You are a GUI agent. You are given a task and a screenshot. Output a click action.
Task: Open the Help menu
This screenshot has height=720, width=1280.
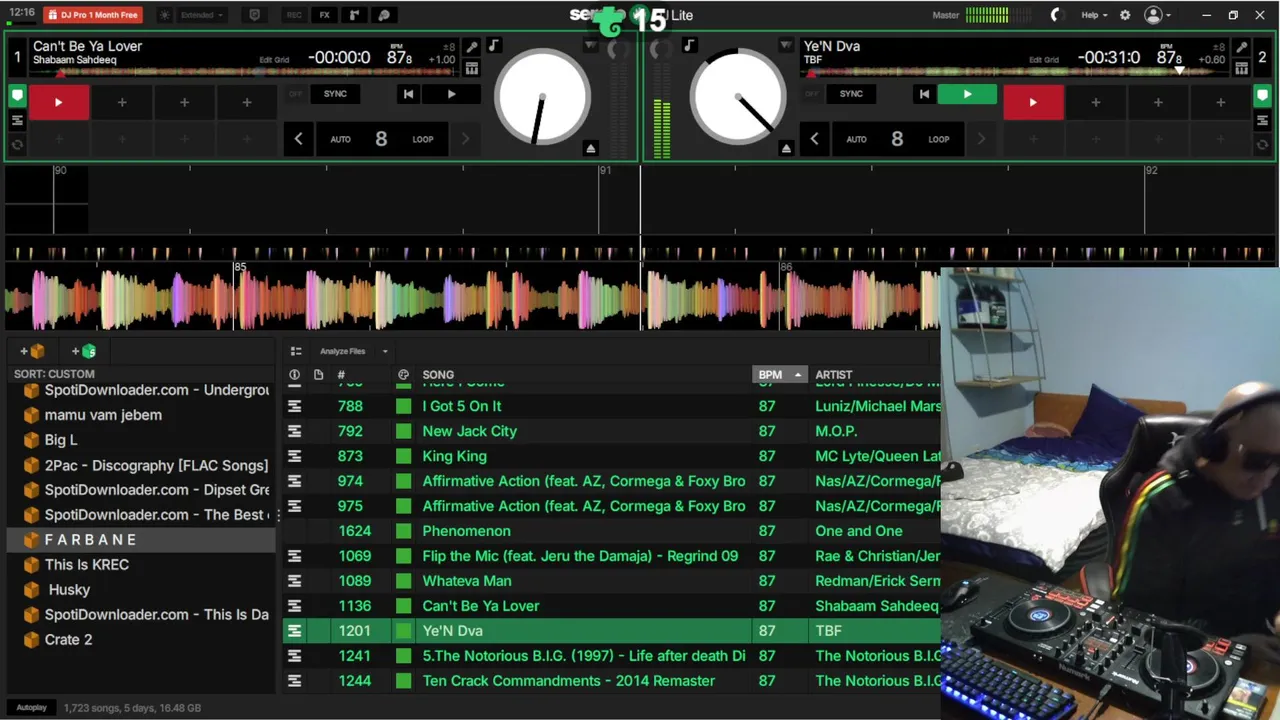tap(1094, 15)
